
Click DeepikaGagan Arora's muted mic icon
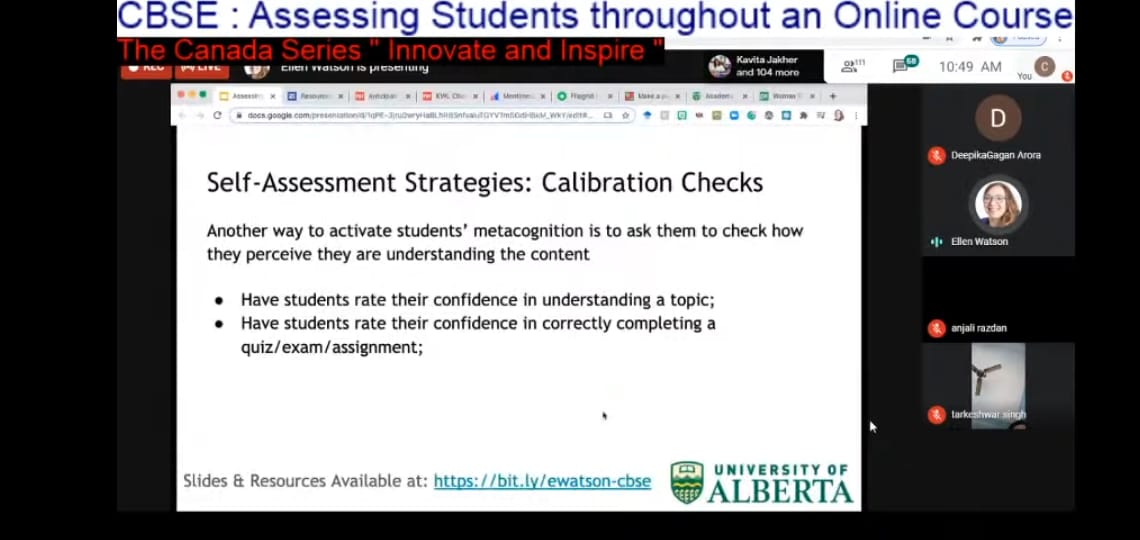[x=937, y=155]
